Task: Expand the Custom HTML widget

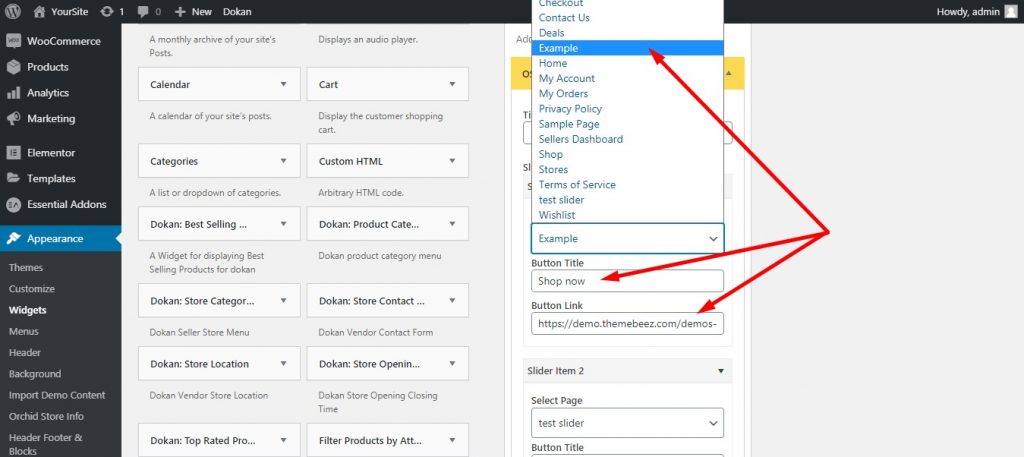Action: (x=453, y=161)
